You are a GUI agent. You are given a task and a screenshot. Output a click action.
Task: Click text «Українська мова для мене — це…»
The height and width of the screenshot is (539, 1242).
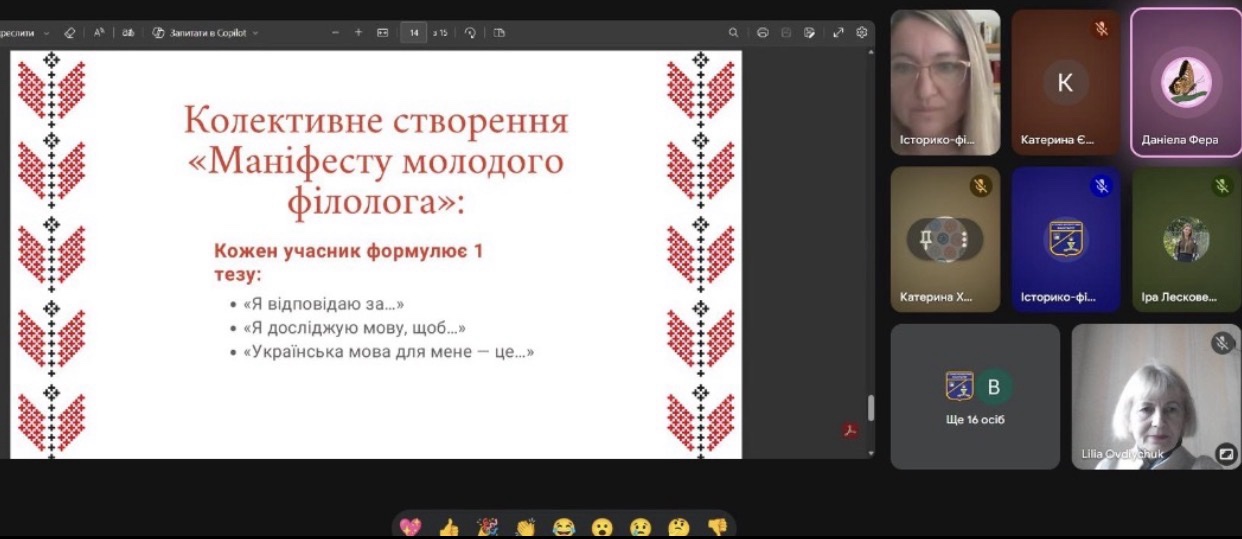pyautogui.click(x=388, y=351)
